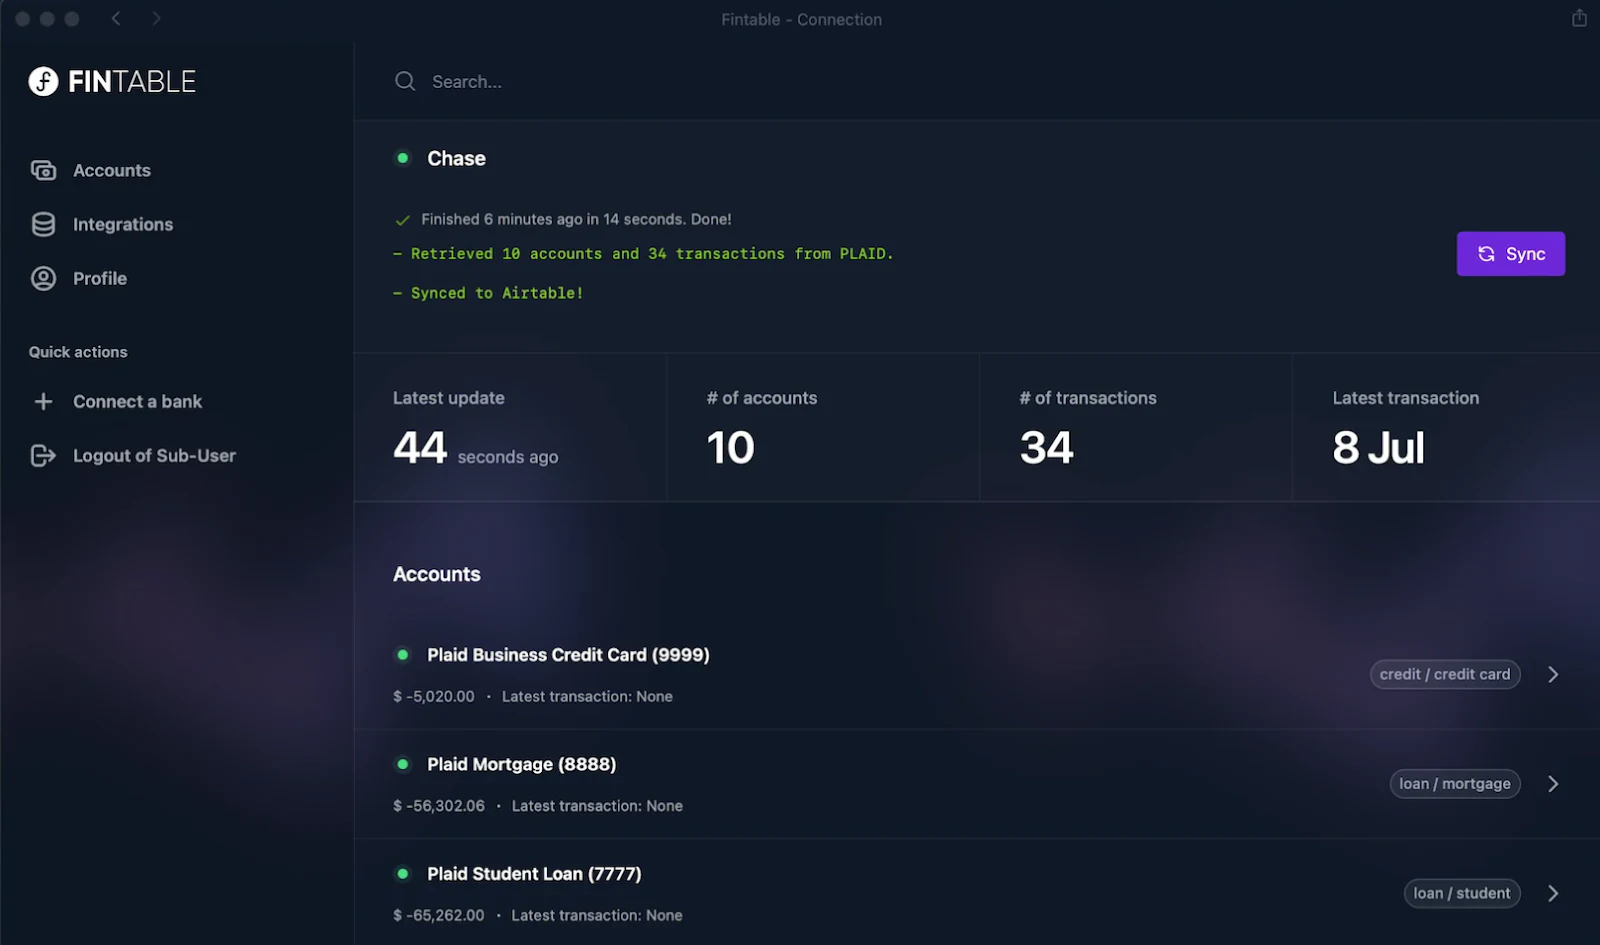Select Connect a bank quick action

[137, 402]
